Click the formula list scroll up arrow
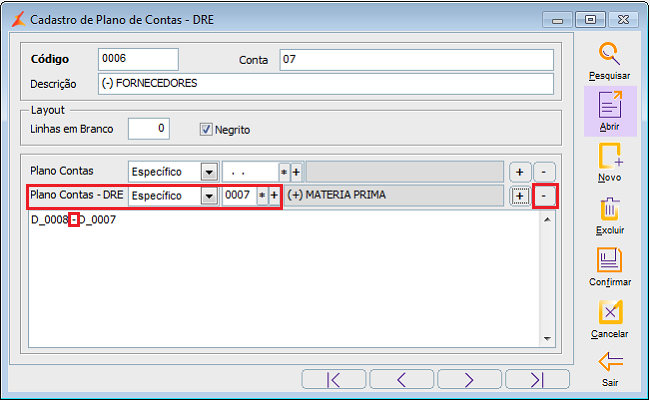Screen dimensions: 650x400 (547, 219)
